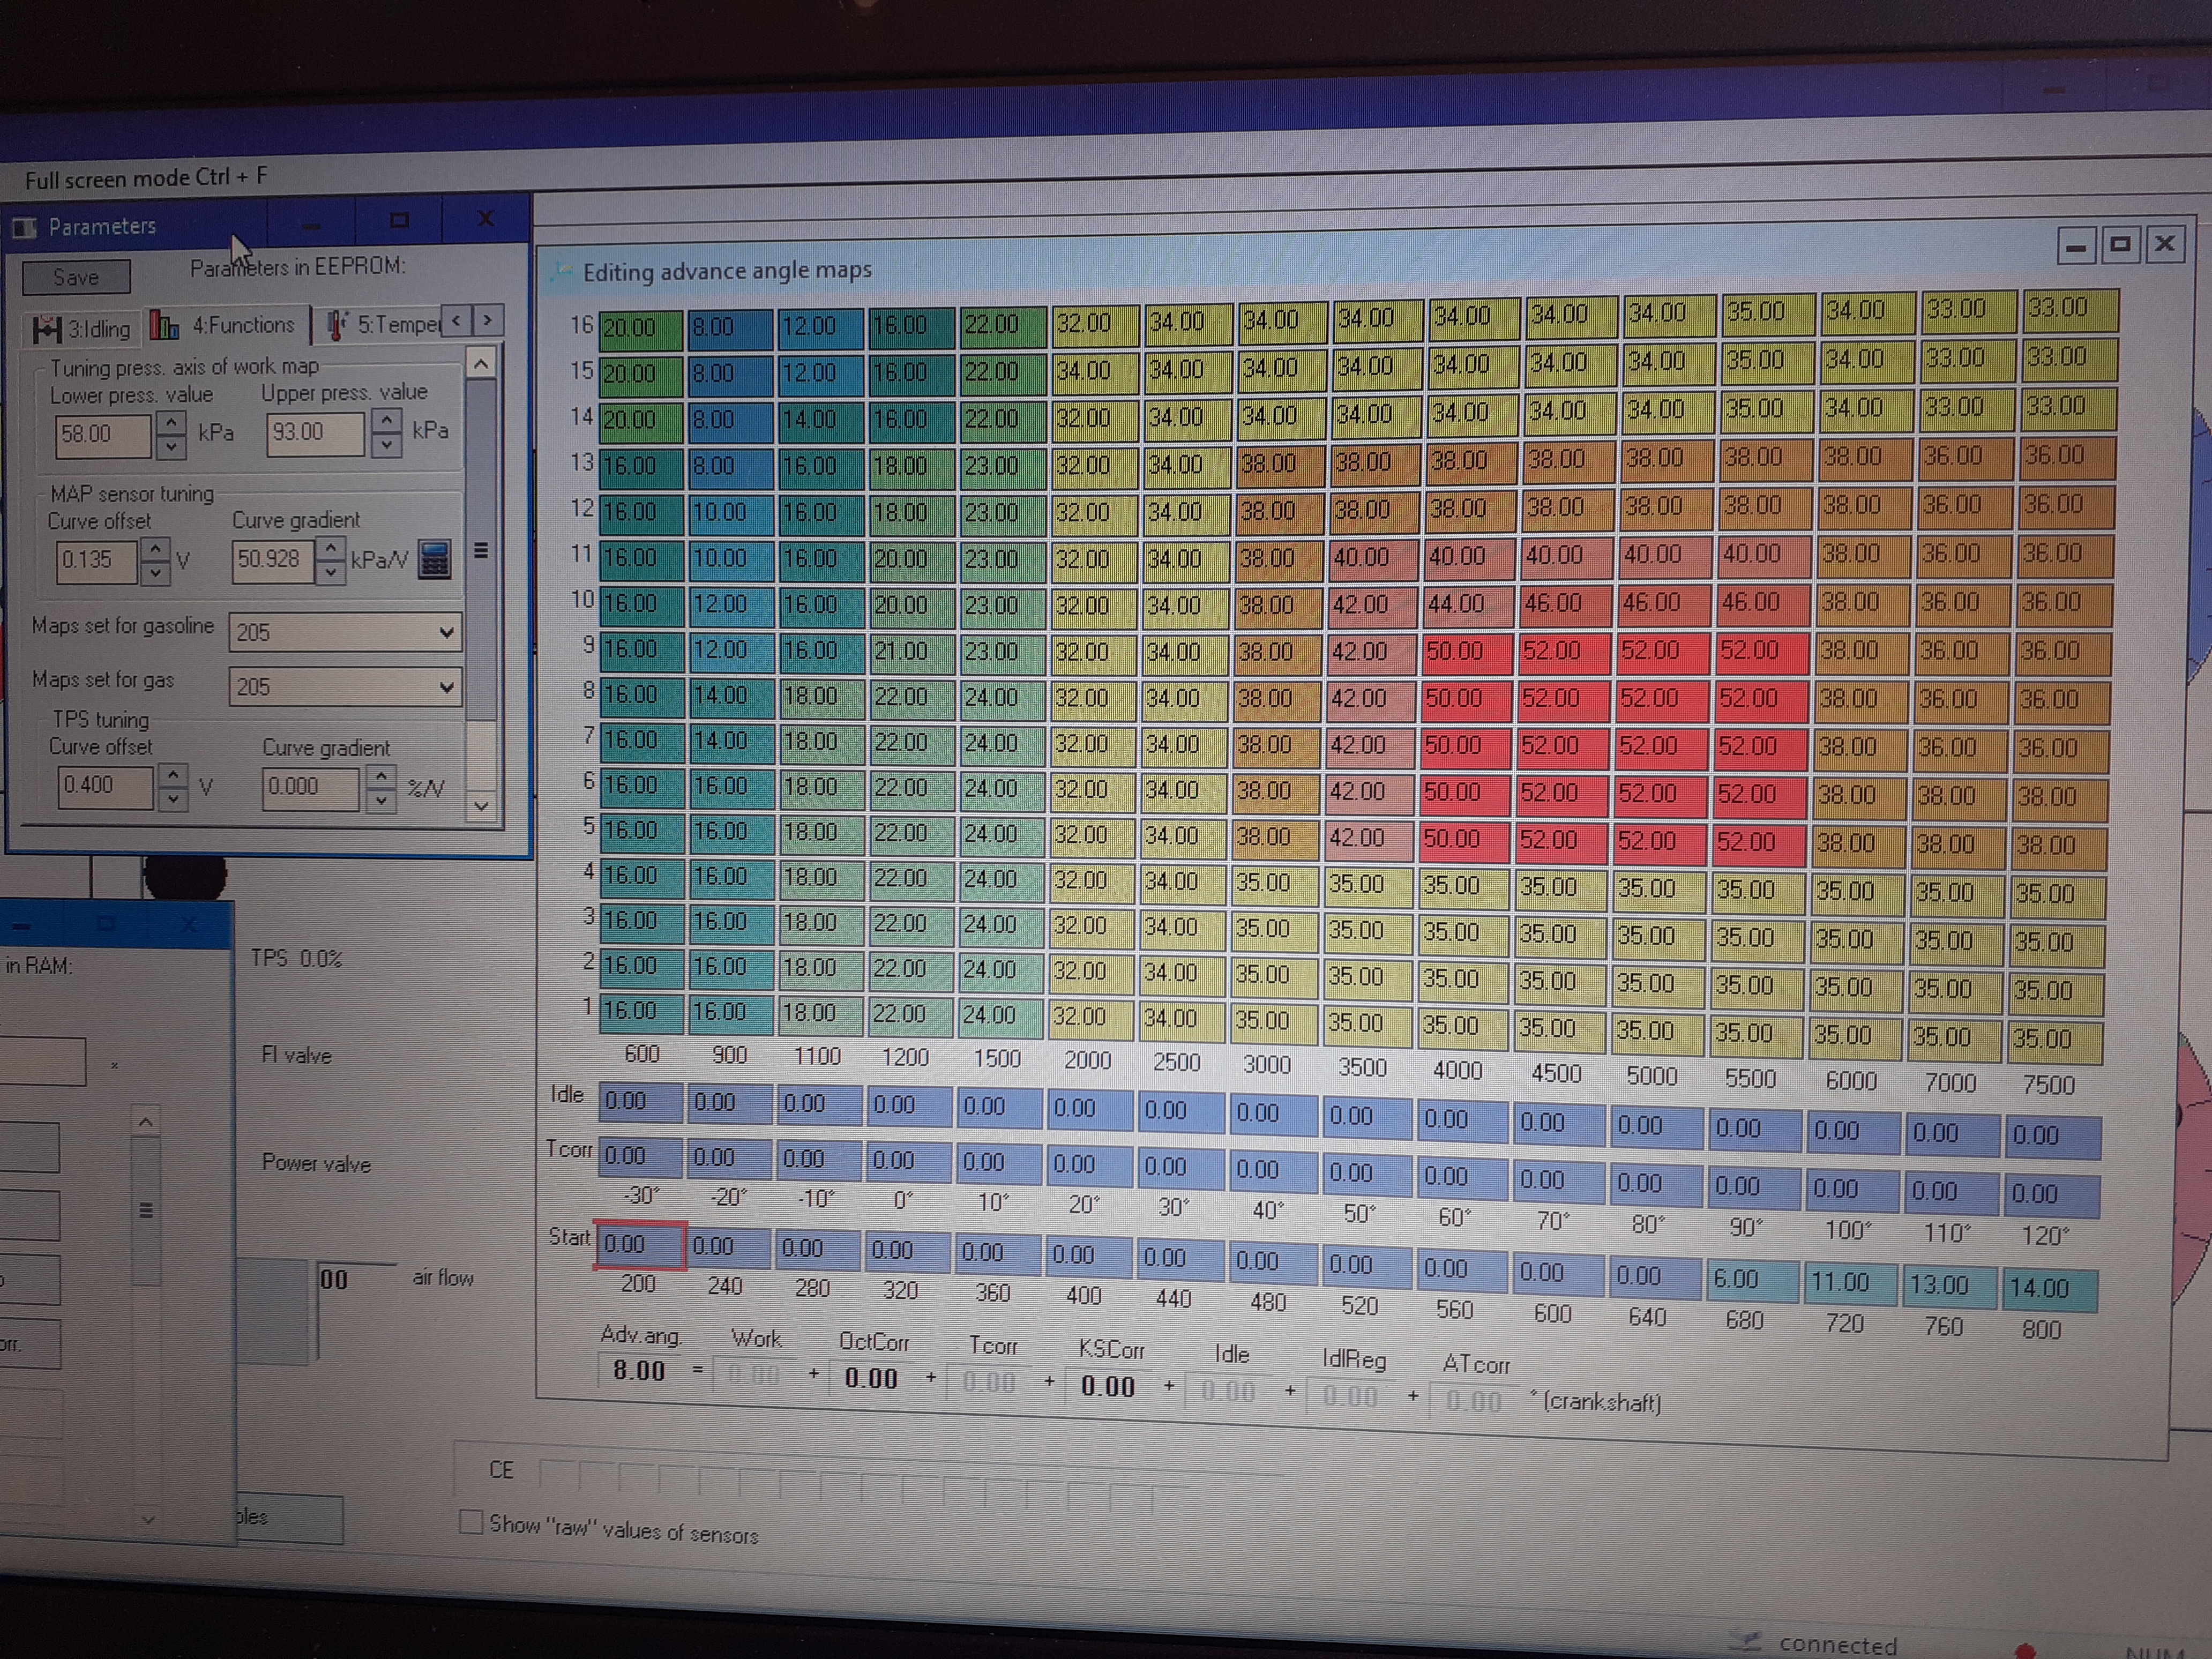Click the Save button
The width and height of the screenshot is (2212, 1659).
point(76,277)
